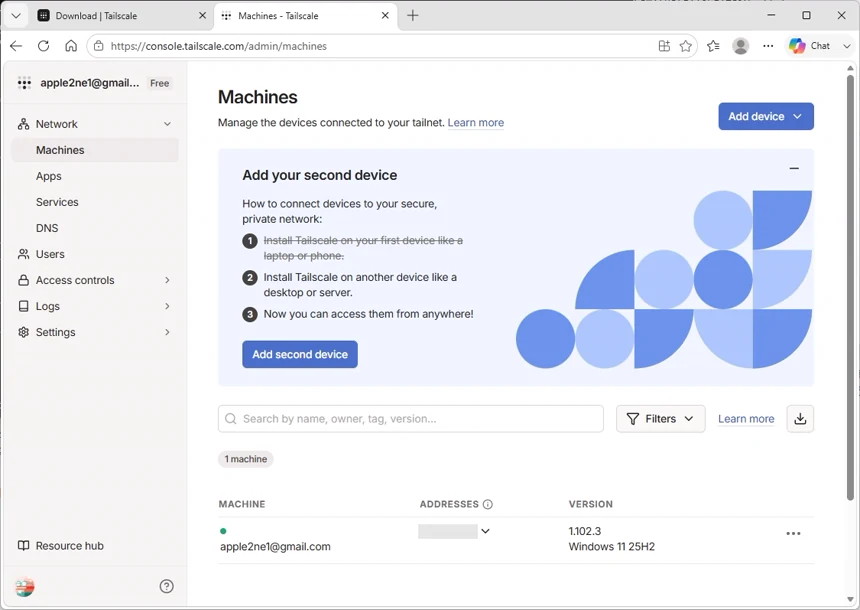Viewport: 860px width, 610px height.
Task: Click the Settings gear icon
Action: [x=24, y=332]
